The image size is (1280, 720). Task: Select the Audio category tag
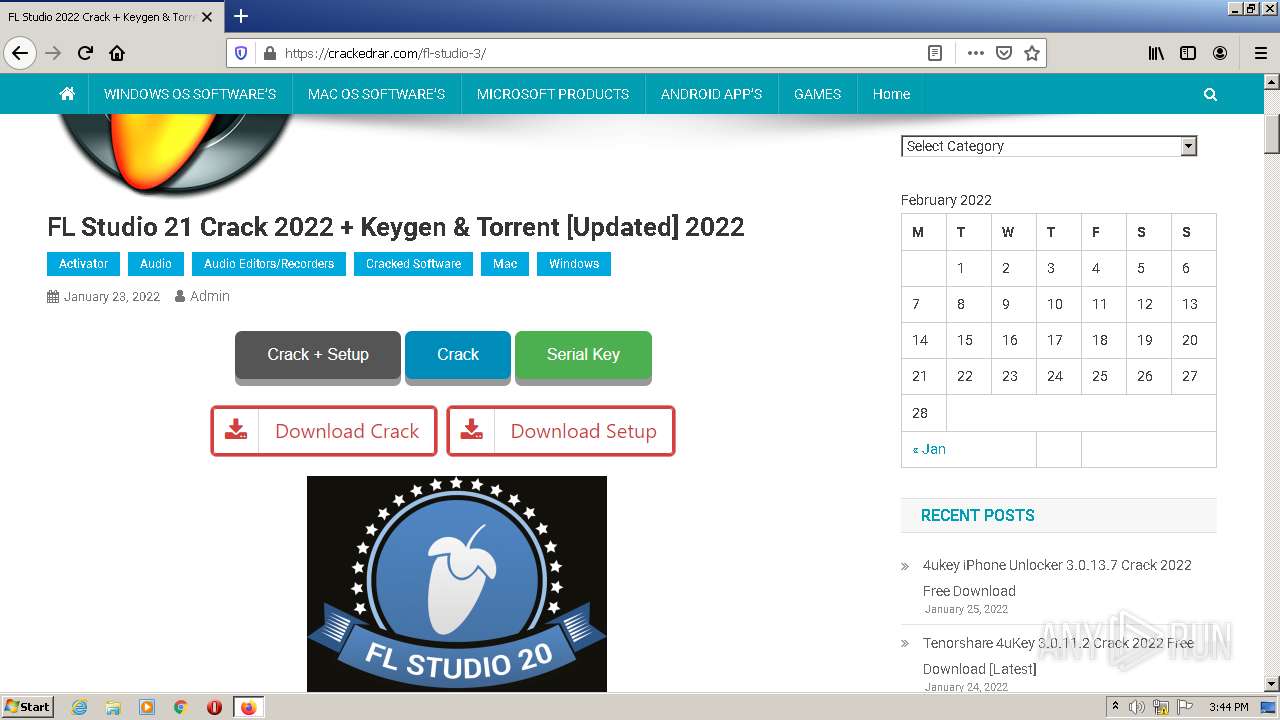pos(156,264)
